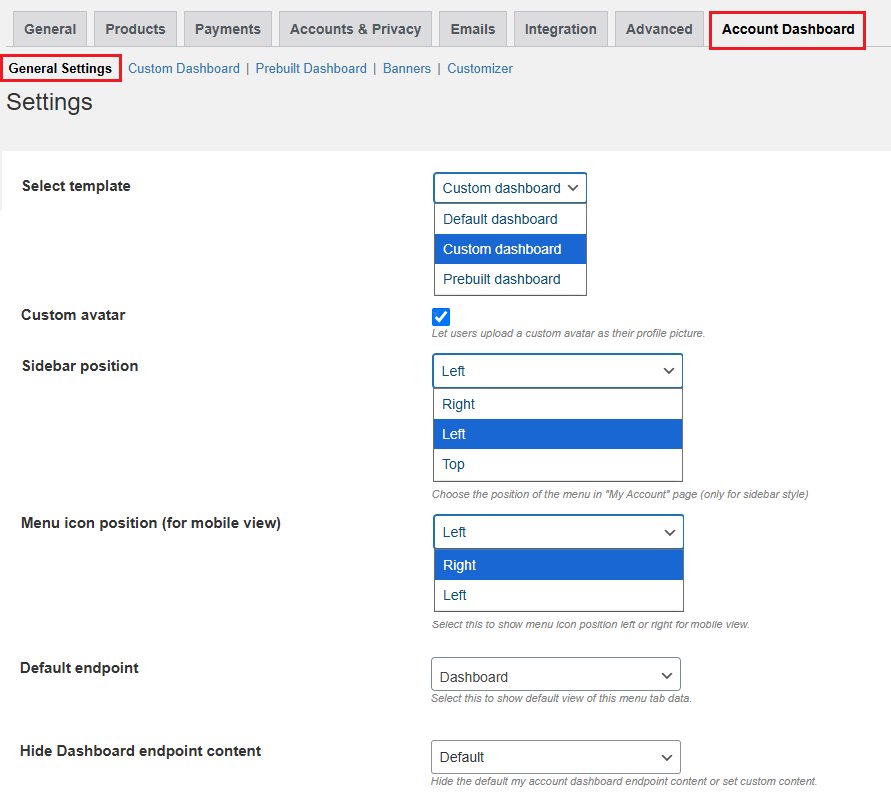The height and width of the screenshot is (812, 891).
Task: Switch to the Emails tab
Action: pos(473,29)
